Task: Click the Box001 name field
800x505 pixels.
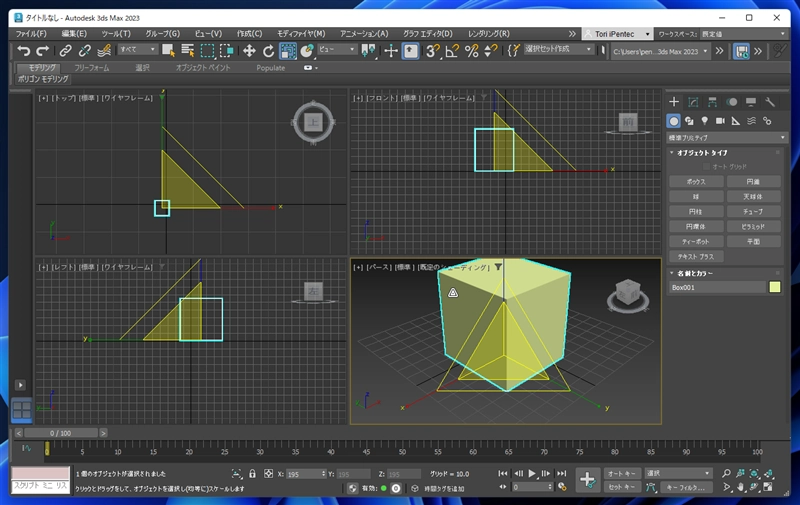Action: pos(717,287)
